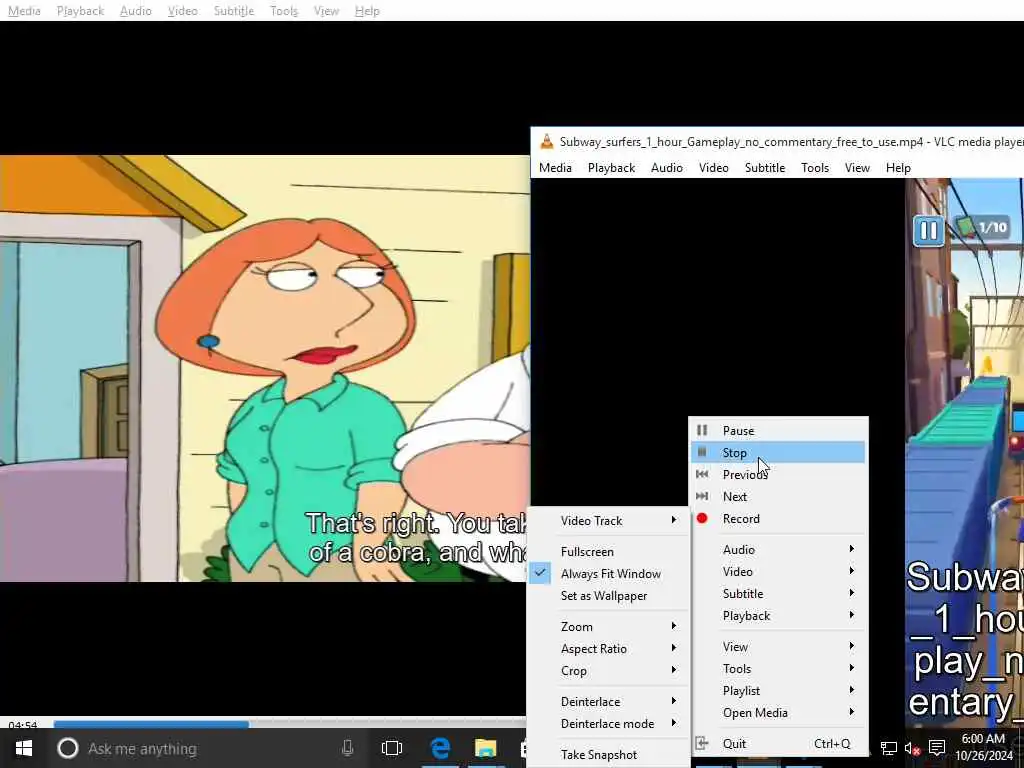This screenshot has width=1024, height=768.
Task: Click the seek bar in background VLC window
Action: [x=289, y=724]
